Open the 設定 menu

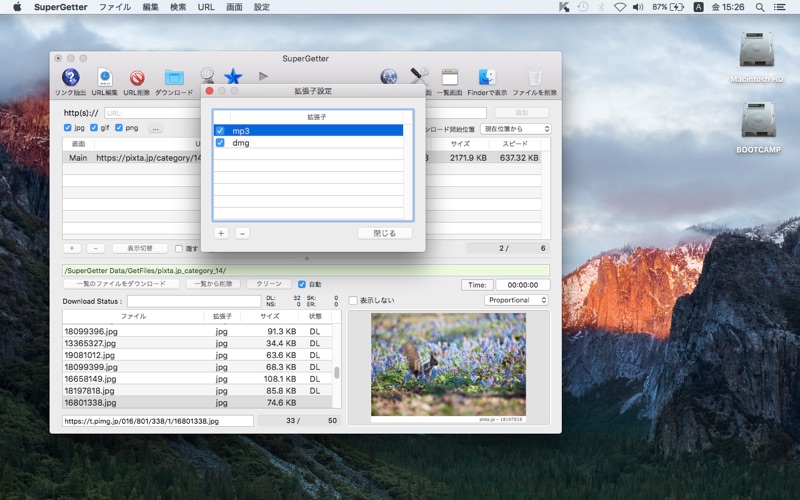262,7
